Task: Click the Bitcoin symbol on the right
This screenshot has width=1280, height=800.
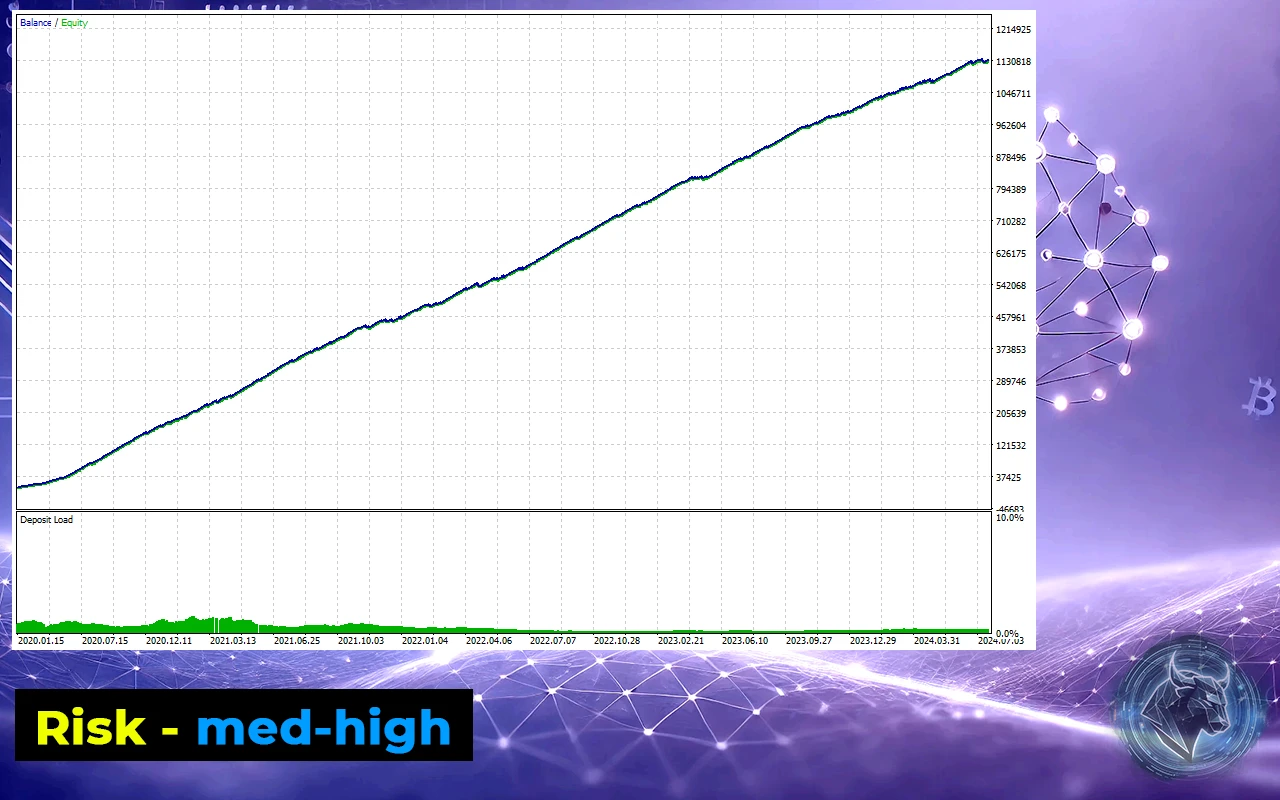Action: (x=1259, y=397)
